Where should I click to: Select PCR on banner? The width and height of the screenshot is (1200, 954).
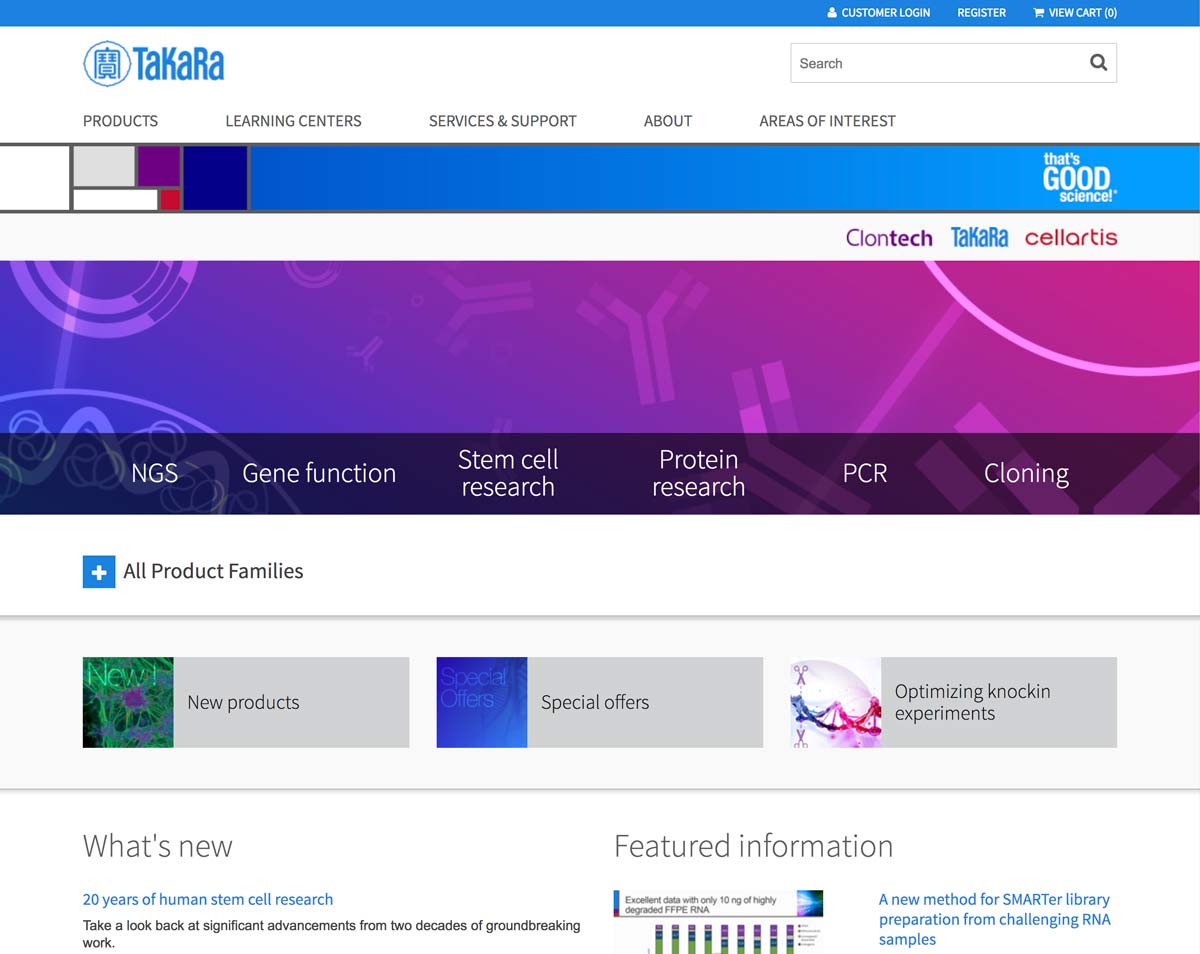pyautogui.click(x=865, y=473)
